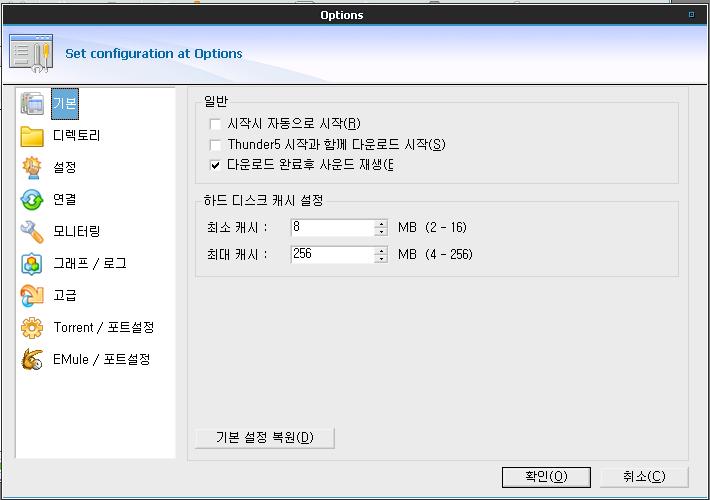This screenshot has height=500, width=710.
Task: Click the '일반' group label
Action: (216, 101)
